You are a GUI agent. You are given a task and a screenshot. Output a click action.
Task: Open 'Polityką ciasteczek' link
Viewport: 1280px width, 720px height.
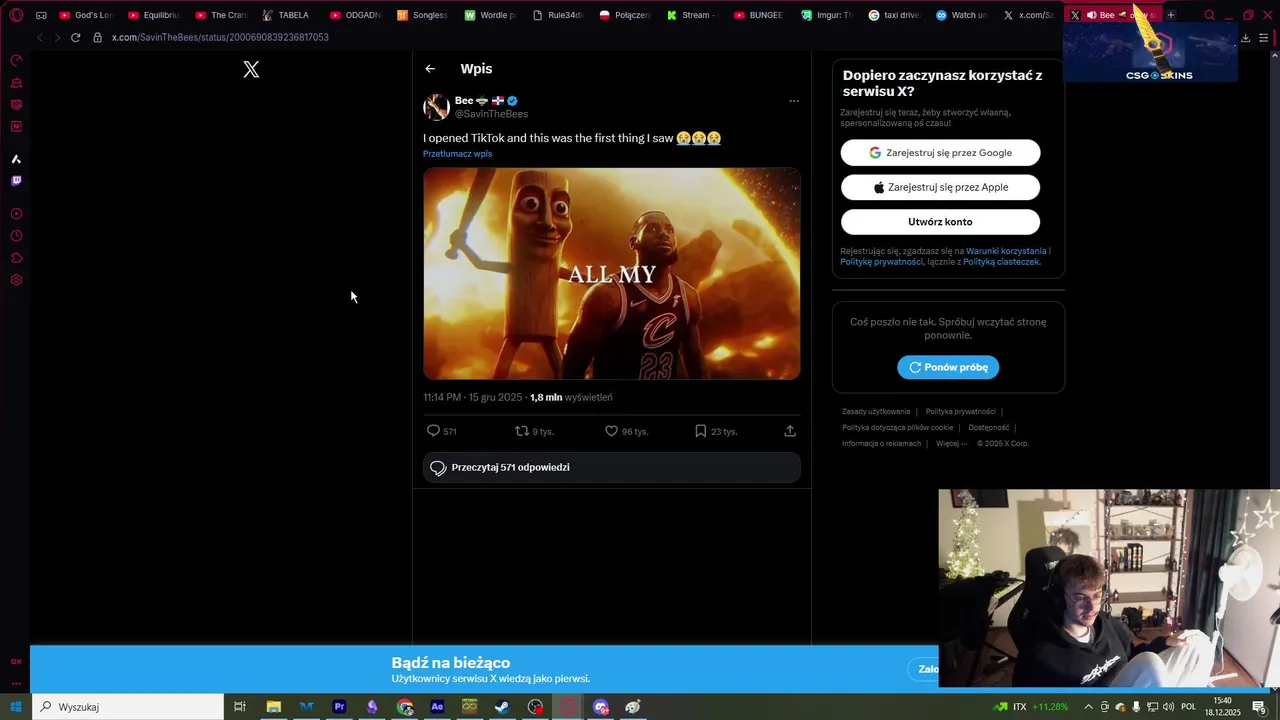coord(1002,262)
